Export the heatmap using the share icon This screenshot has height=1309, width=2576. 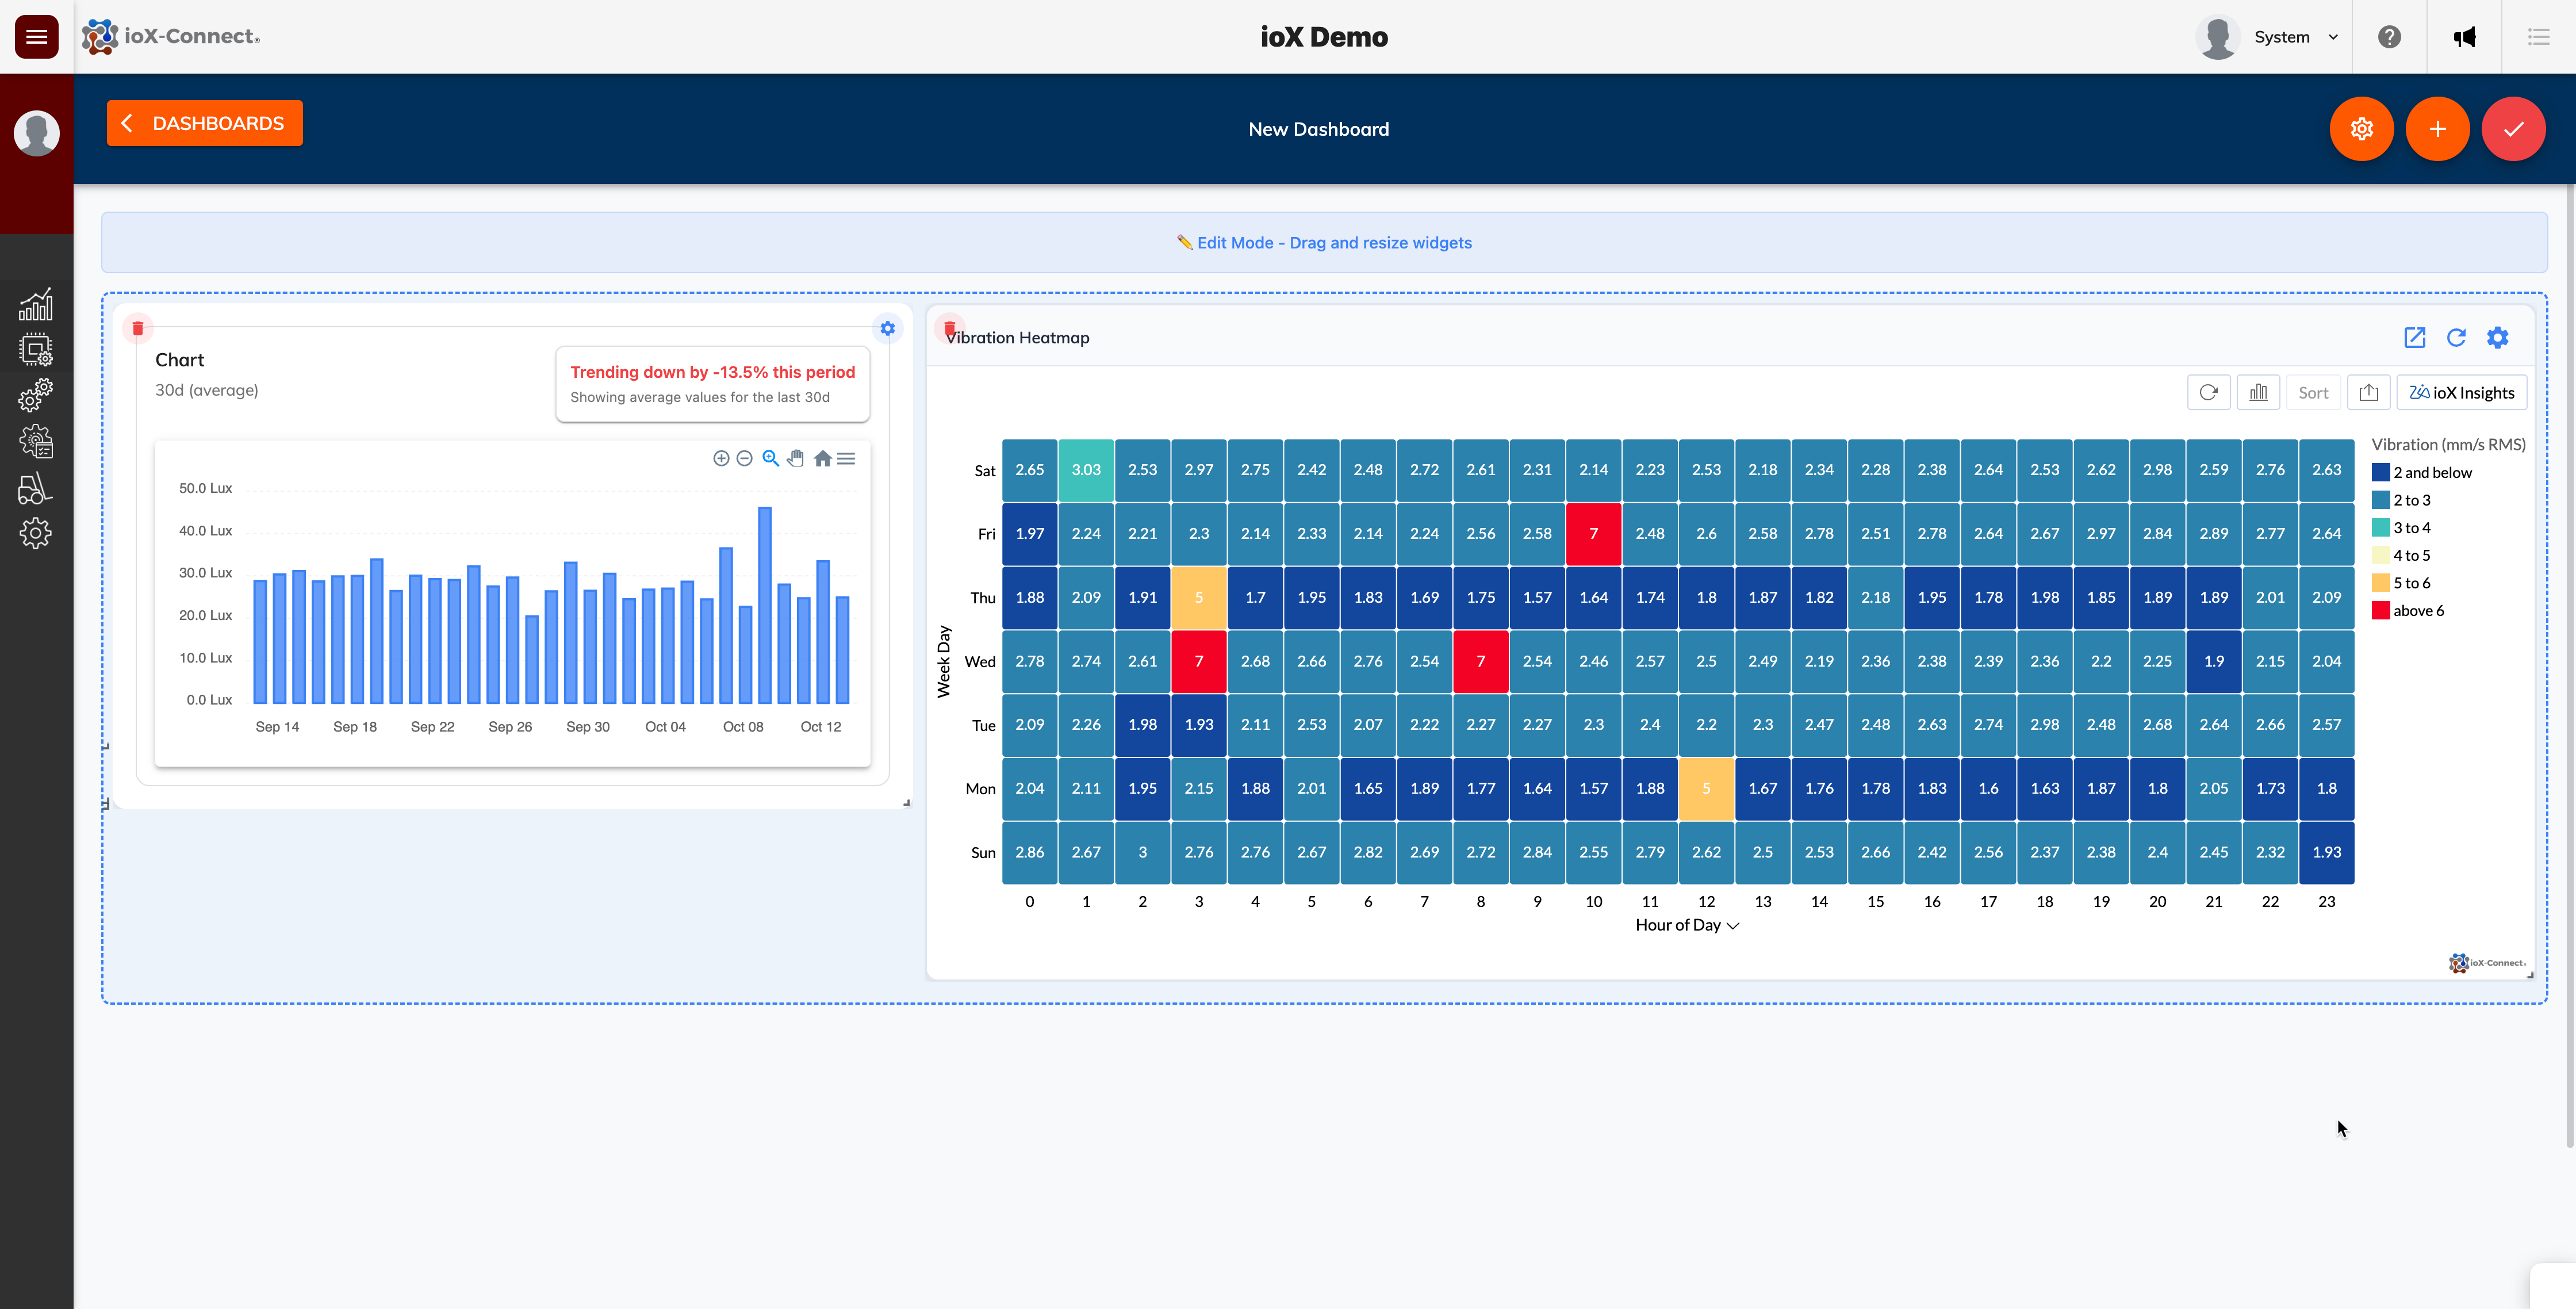(2368, 392)
